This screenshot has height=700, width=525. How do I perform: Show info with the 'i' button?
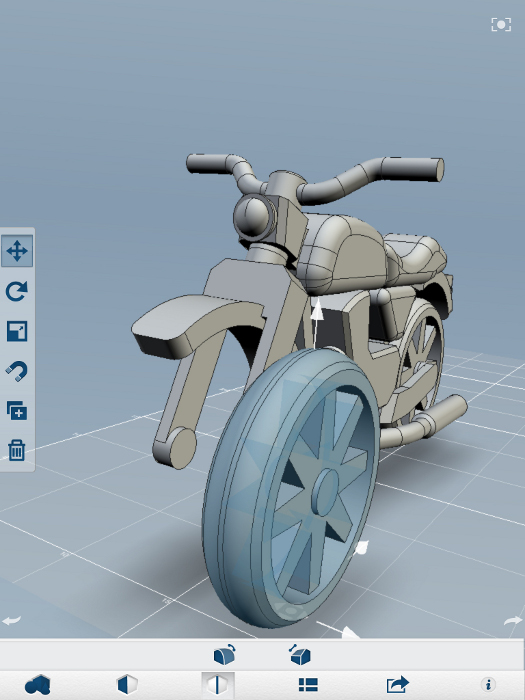click(x=488, y=684)
